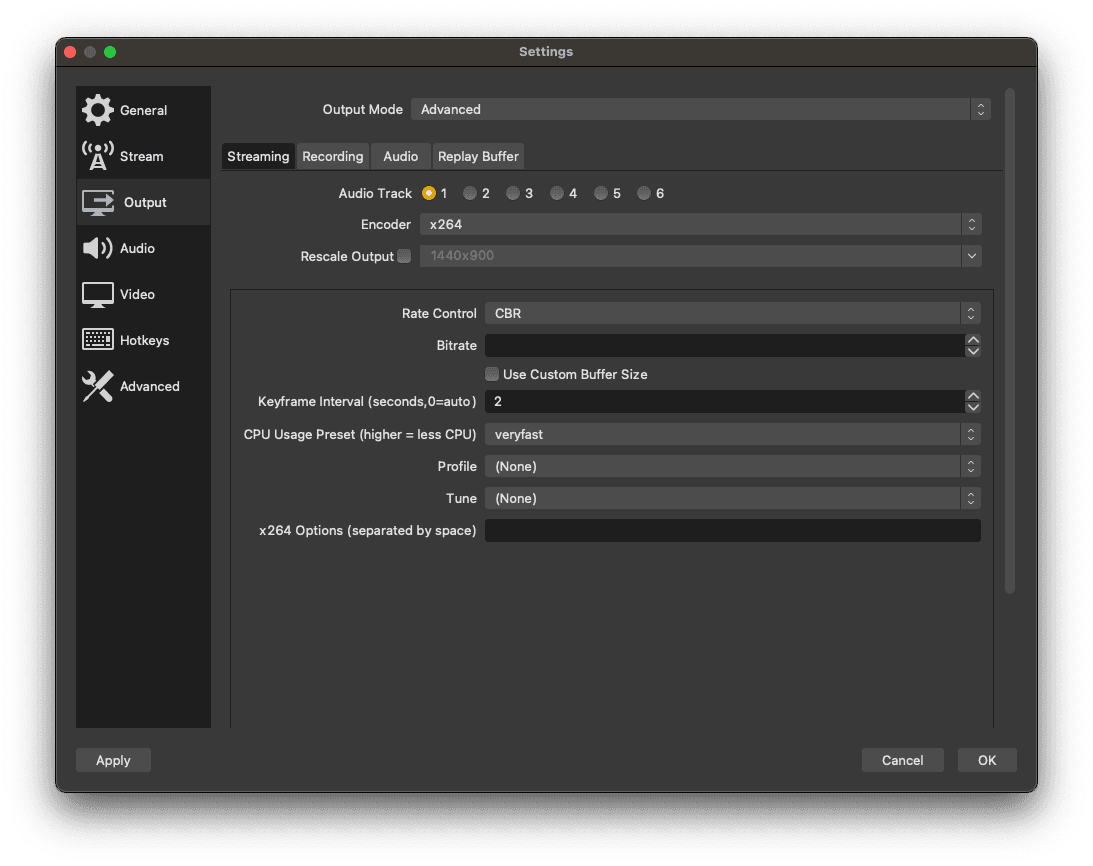Select audio track 3 radio button
Viewport: 1093px width, 866px height.
[x=513, y=193]
